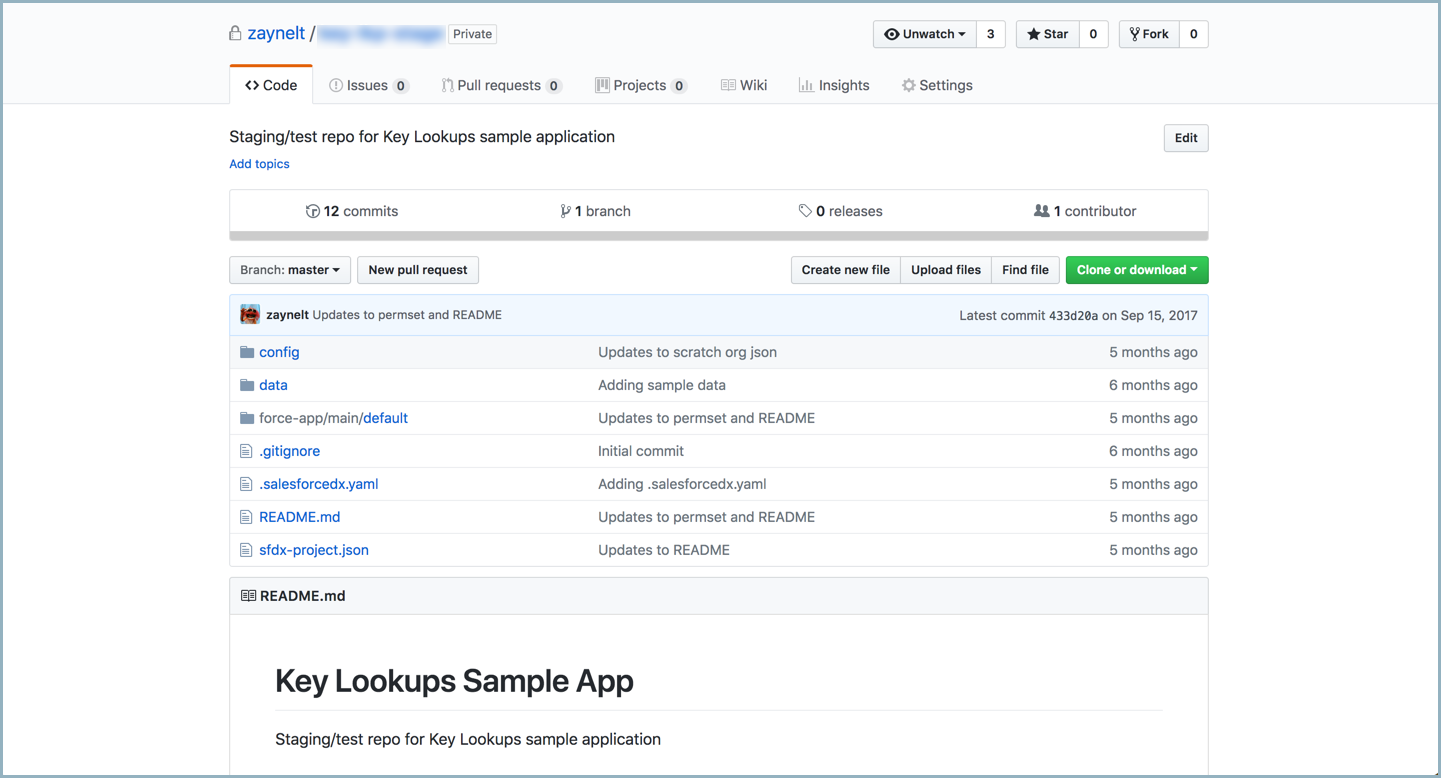Click the Add topics link

259,164
